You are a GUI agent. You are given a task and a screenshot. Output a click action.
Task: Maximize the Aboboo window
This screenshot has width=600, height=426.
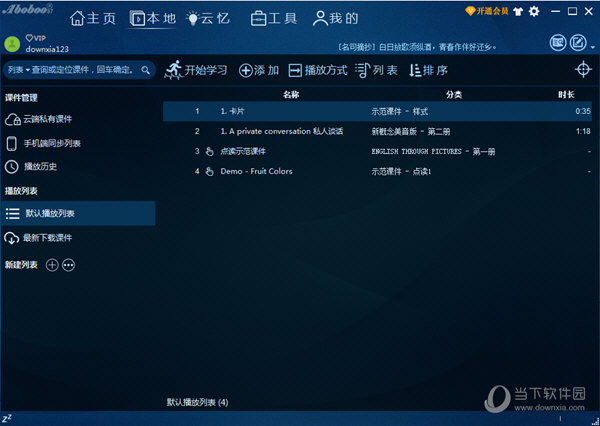click(572, 11)
